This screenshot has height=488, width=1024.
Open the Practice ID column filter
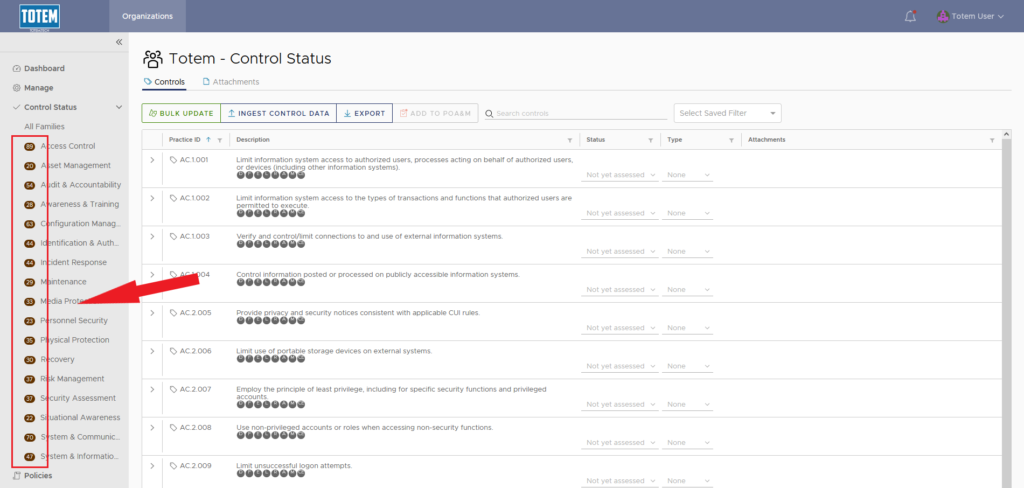pos(219,140)
